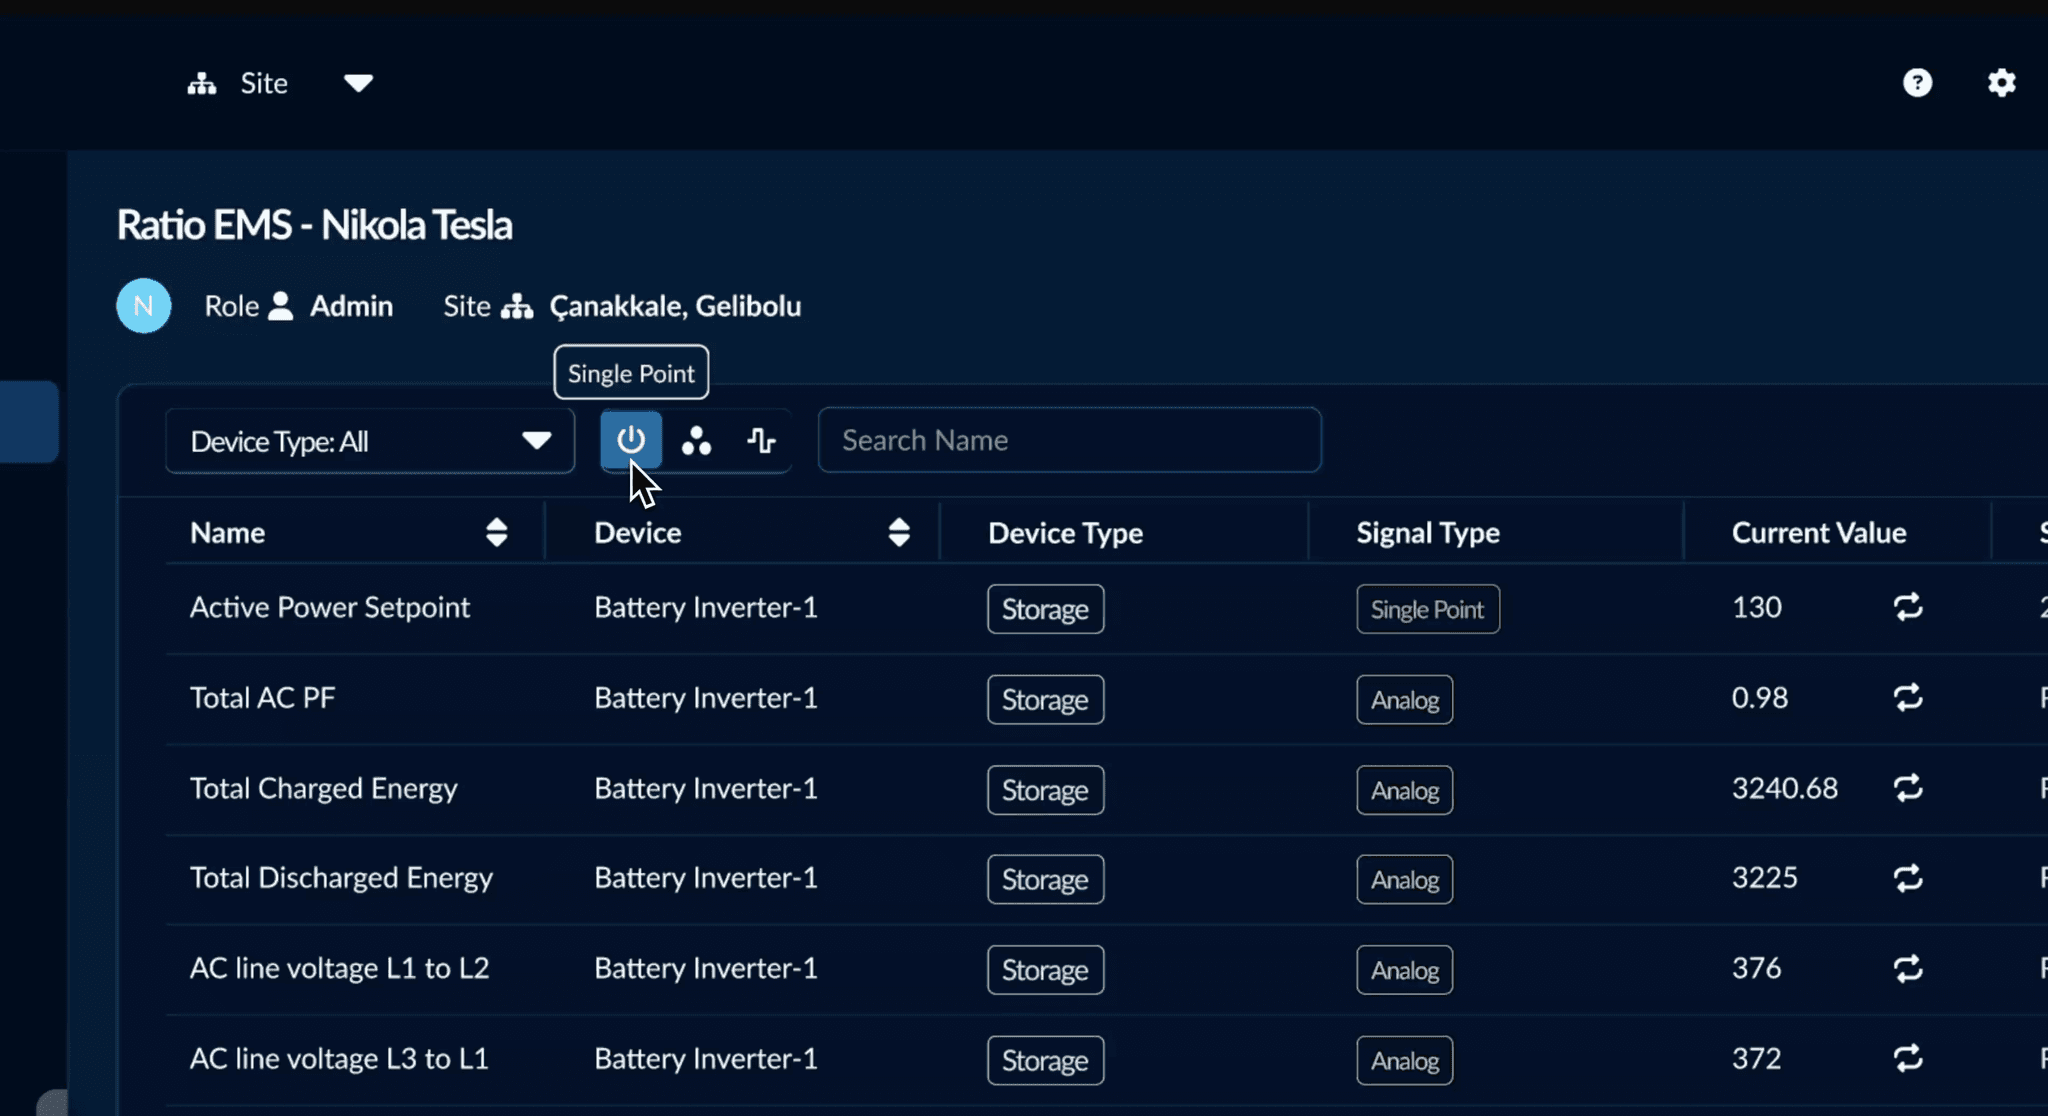Screen dimensions: 2048x1116
Task: Click the Admin role label
Action: tap(351, 306)
